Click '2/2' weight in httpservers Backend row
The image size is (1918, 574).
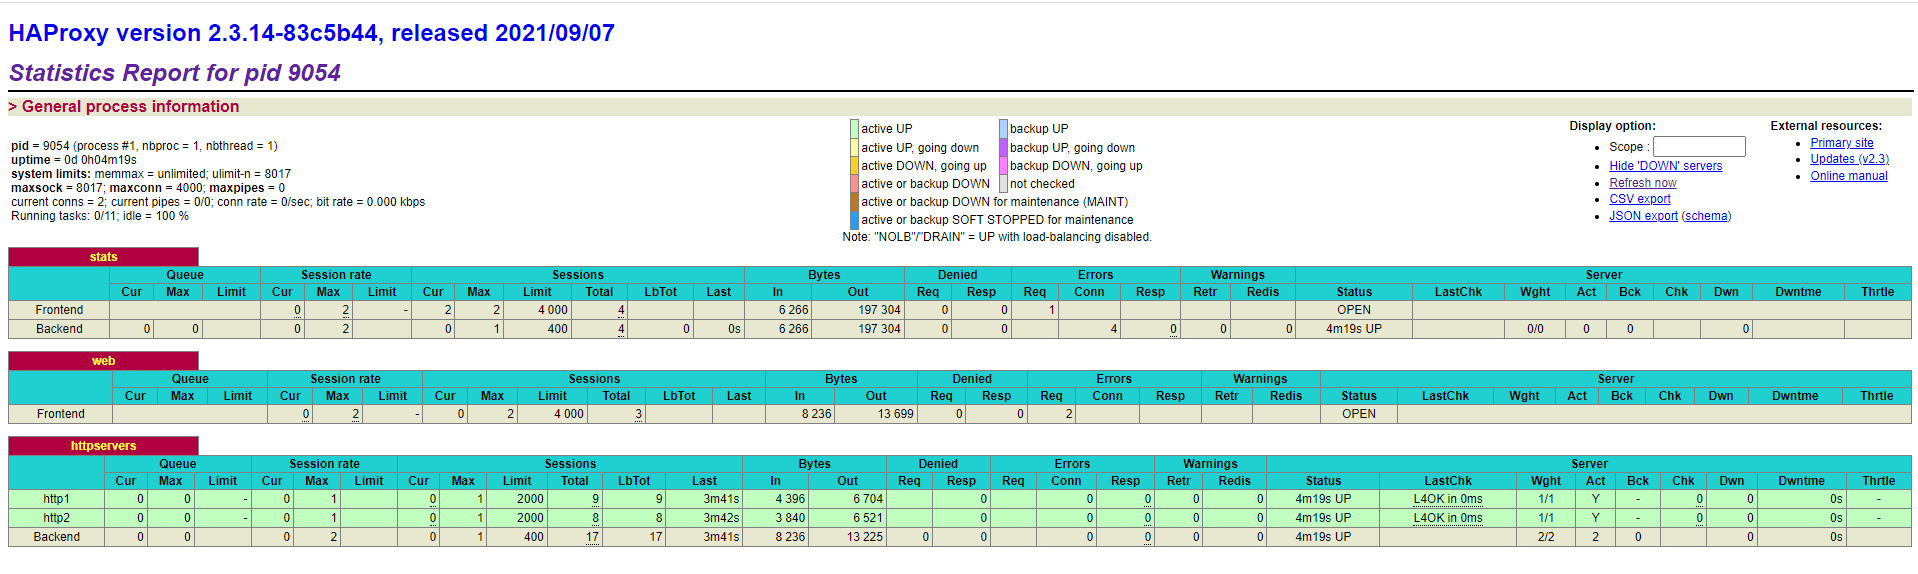tap(1546, 537)
